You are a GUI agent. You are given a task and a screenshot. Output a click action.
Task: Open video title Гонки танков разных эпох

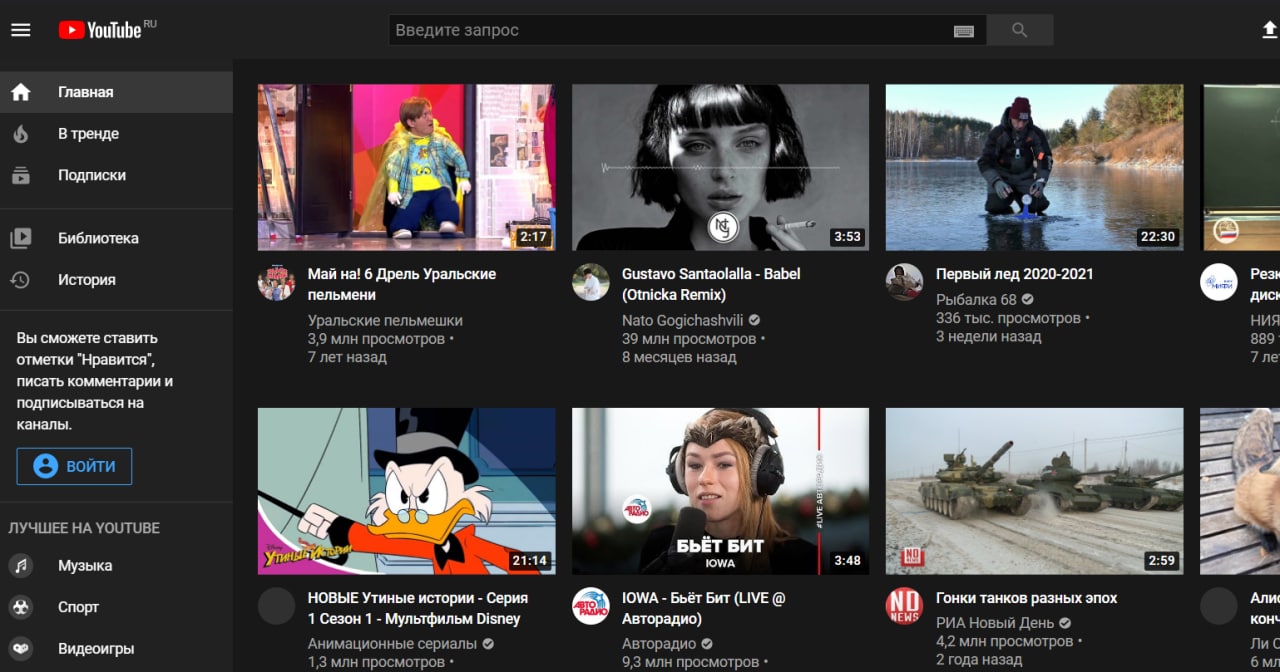[x=1027, y=598]
